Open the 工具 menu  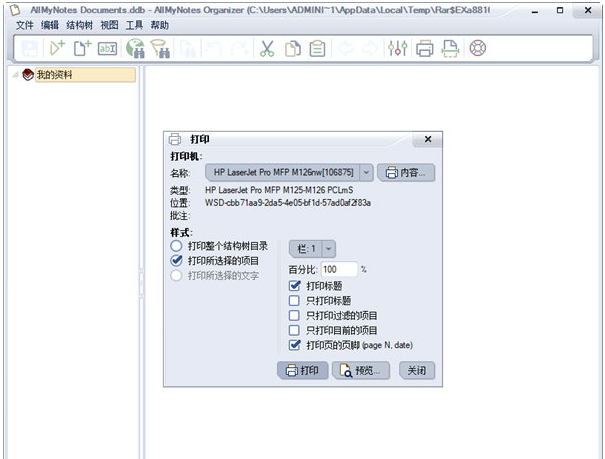click(x=135, y=24)
